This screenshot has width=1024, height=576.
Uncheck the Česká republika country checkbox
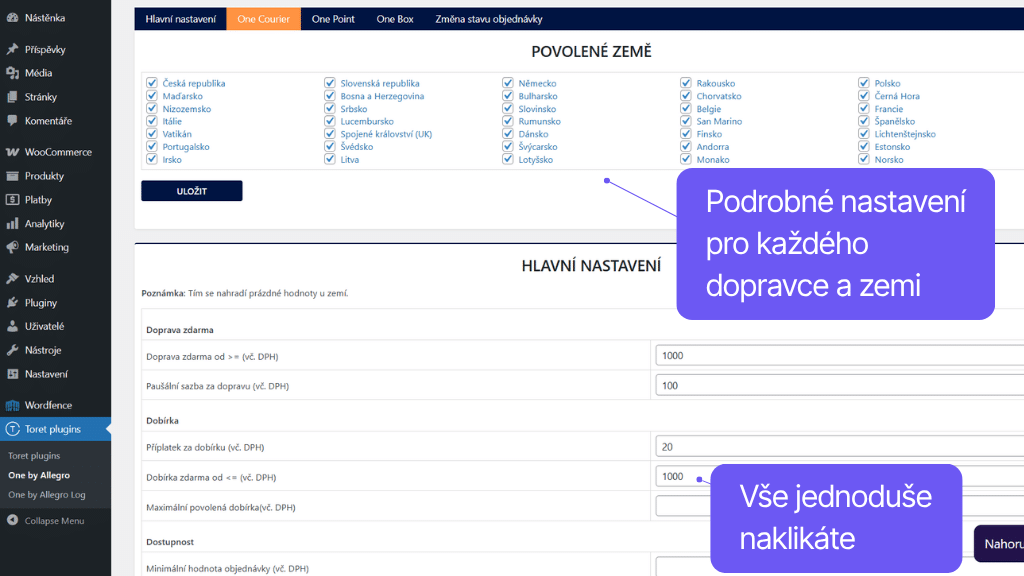tap(151, 83)
